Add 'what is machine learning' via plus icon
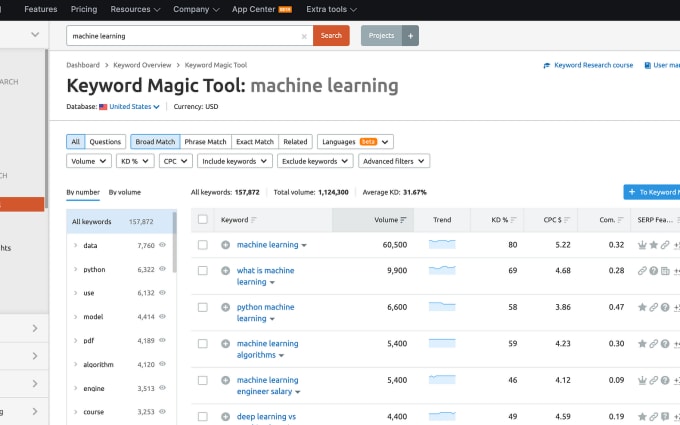 (226, 271)
